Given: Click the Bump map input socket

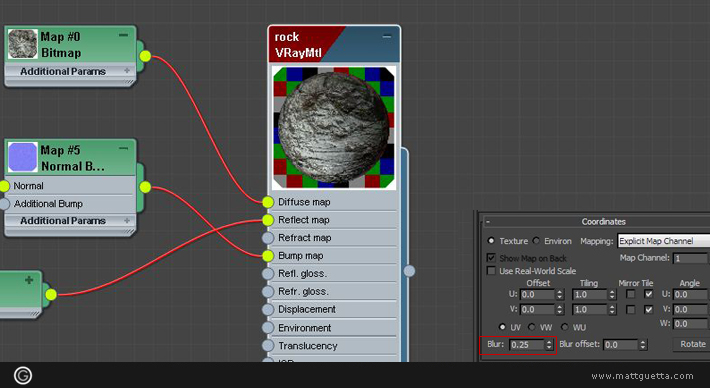Looking at the screenshot, I should point(268,256).
